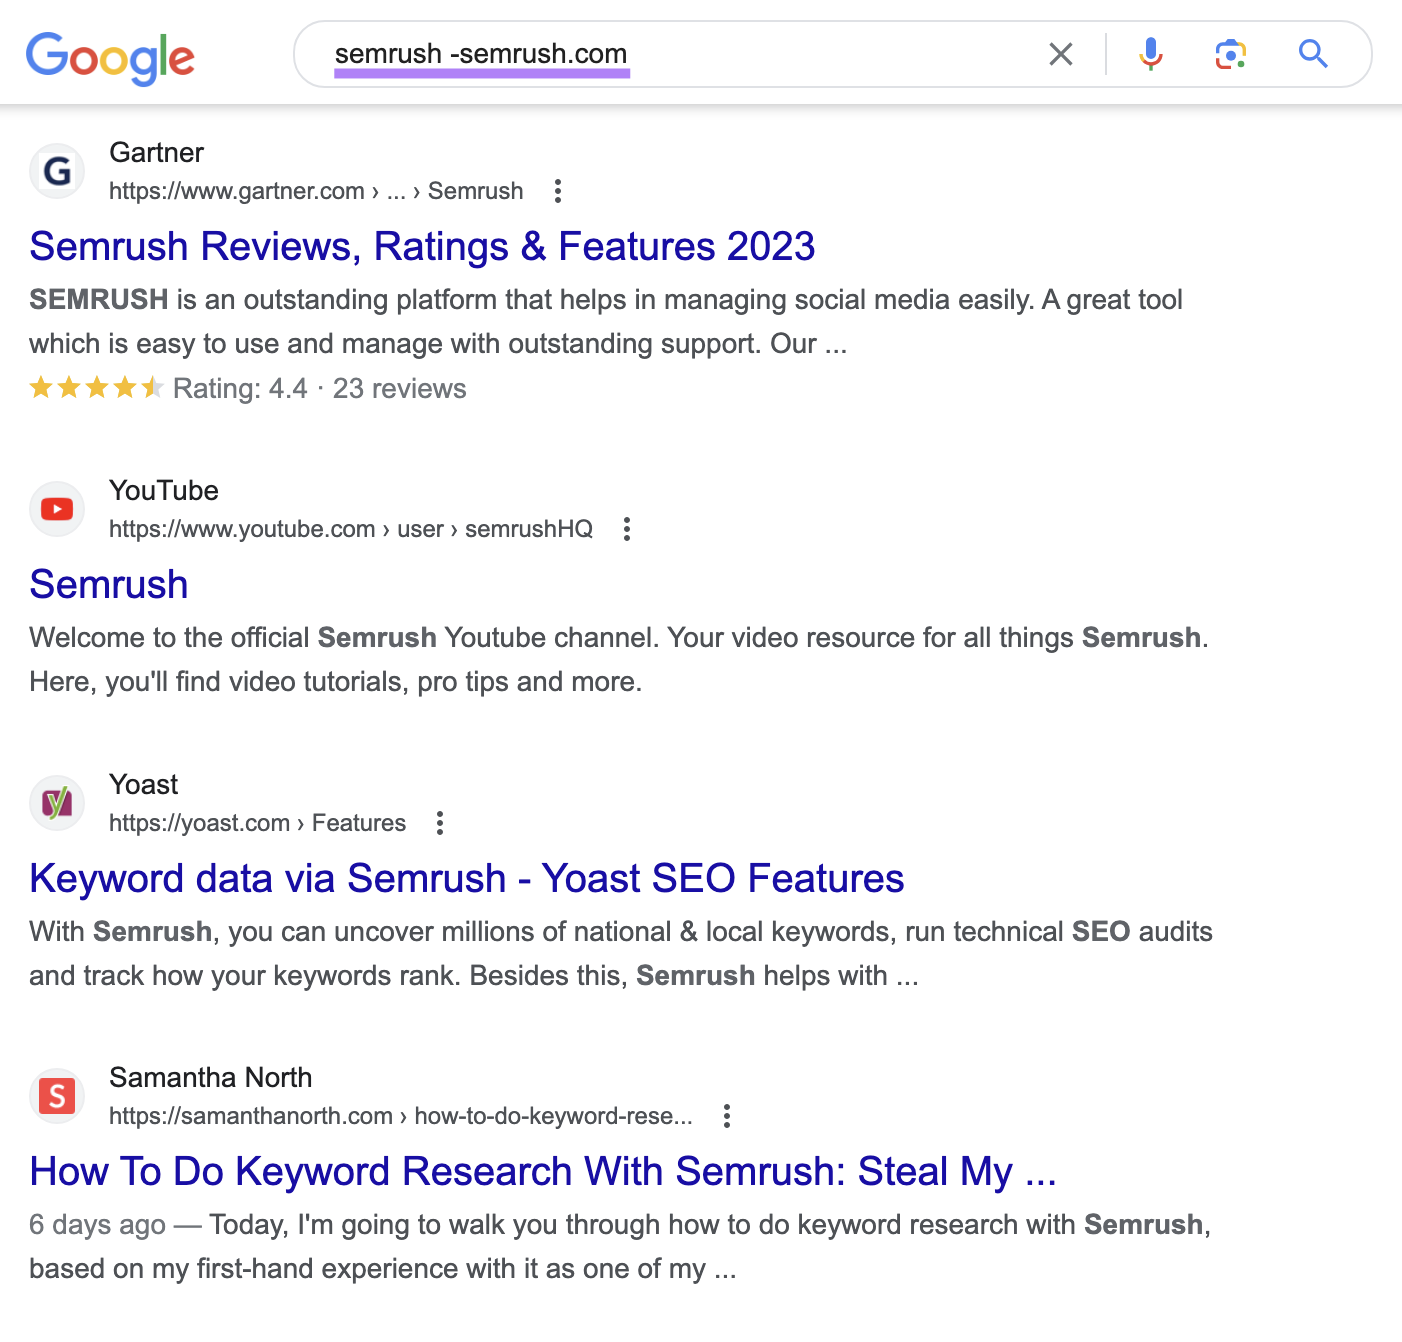Click the youtube.com semrushHQ URL
The image size is (1402, 1342).
click(351, 529)
